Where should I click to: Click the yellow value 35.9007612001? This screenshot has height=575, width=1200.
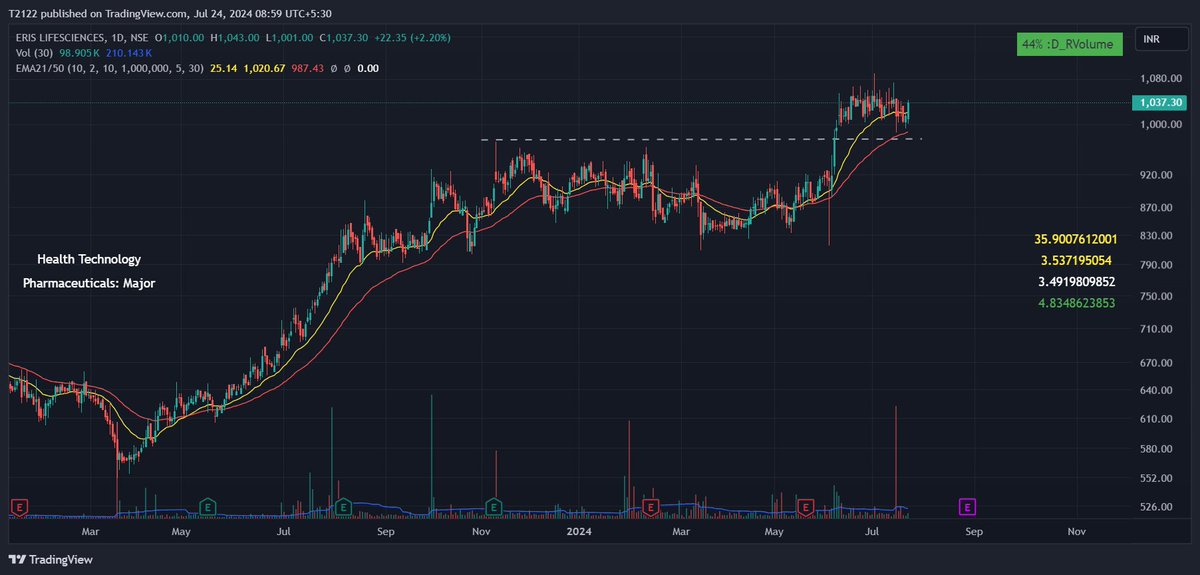click(x=1076, y=239)
